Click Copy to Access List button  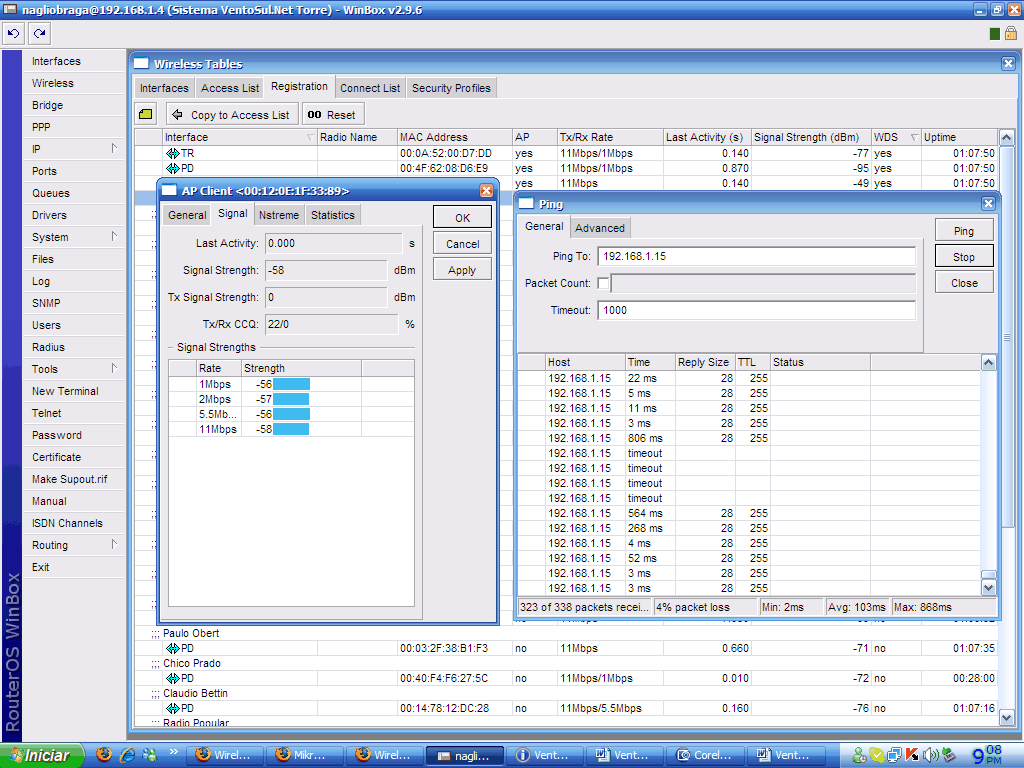pyautogui.click(x=231, y=115)
